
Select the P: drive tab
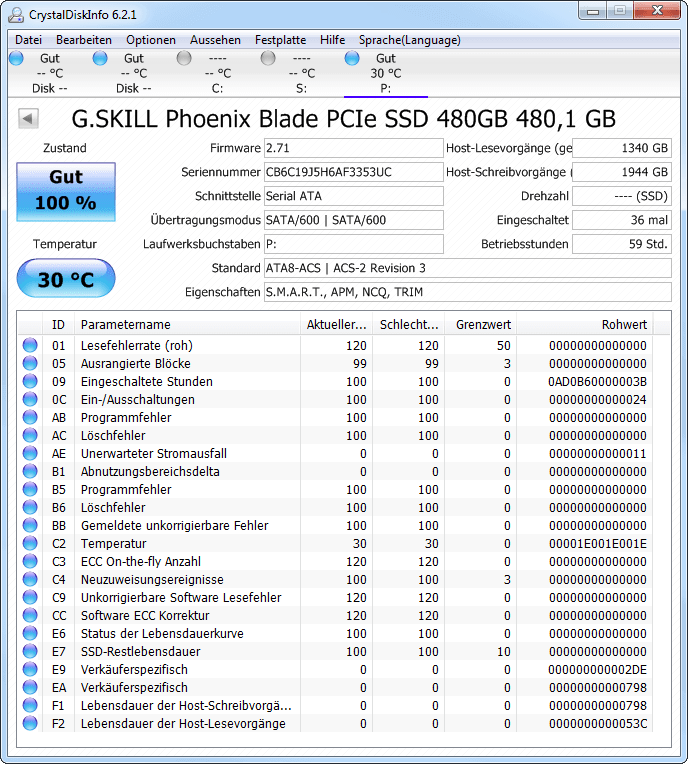[x=385, y=73]
